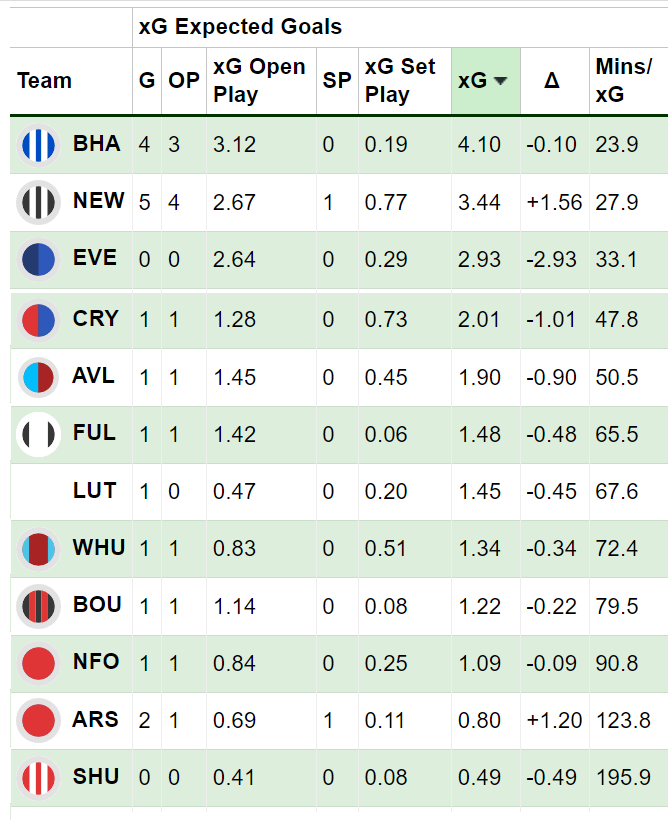Click the BOU team crest icon

click(39, 606)
